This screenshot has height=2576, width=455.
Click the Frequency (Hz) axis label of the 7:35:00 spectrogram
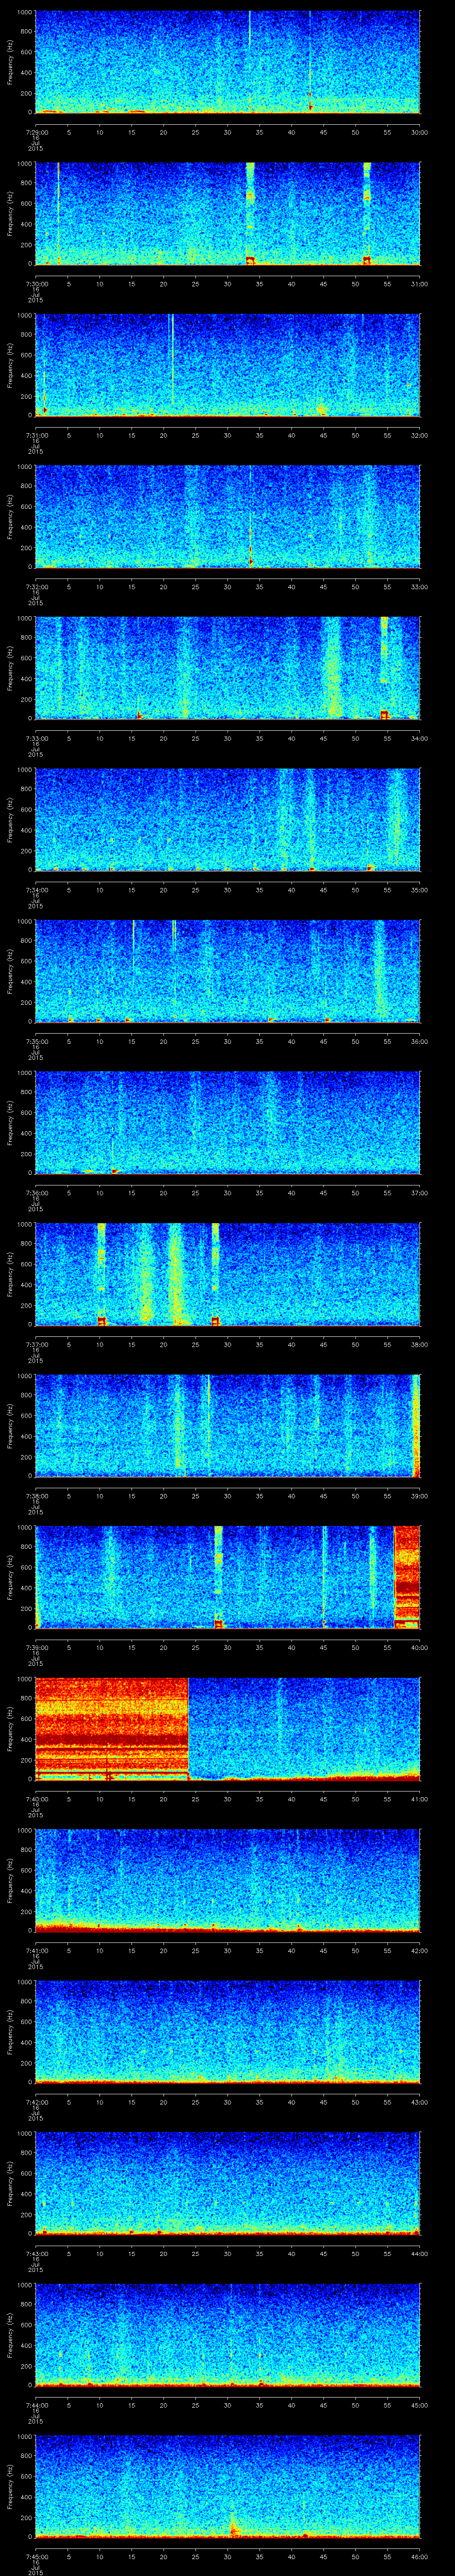(x=11, y=970)
